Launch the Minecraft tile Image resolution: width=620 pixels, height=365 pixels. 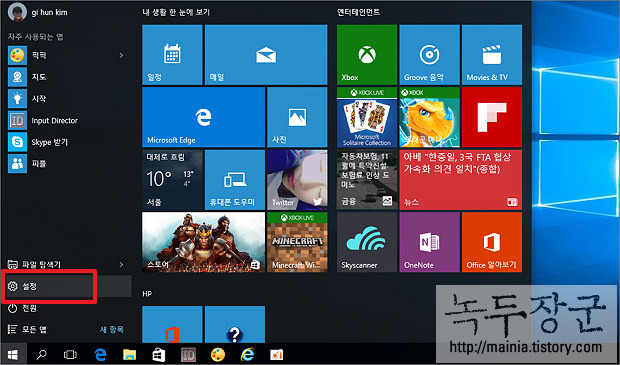coord(297,242)
